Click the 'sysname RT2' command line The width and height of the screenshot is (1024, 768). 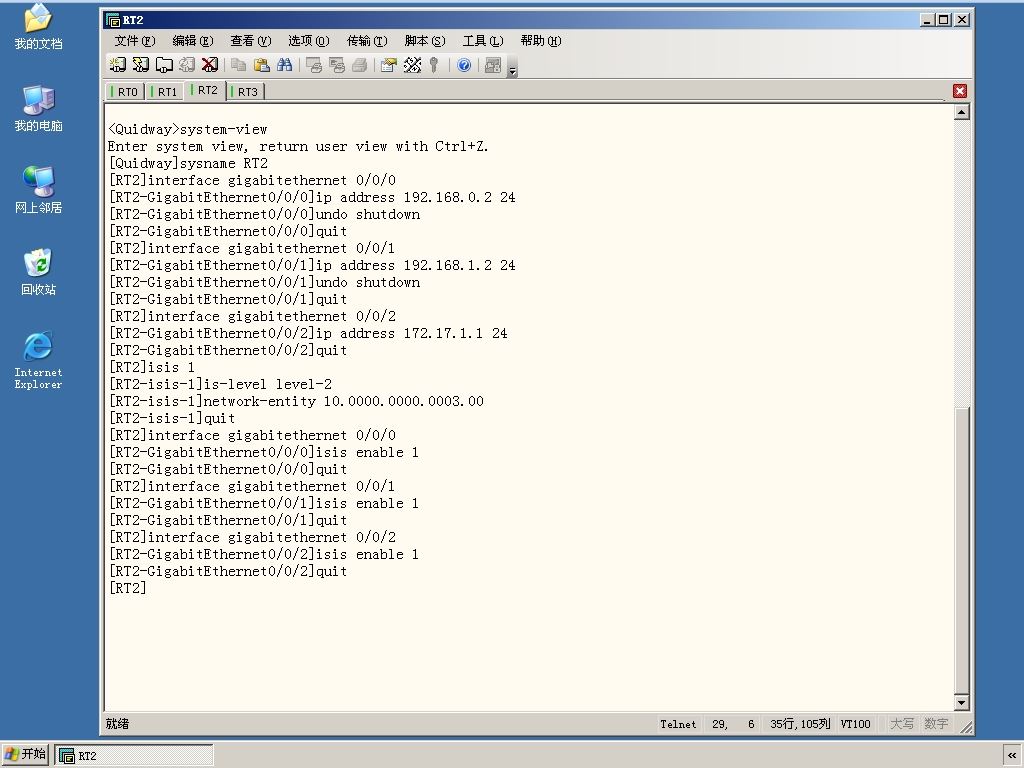[x=188, y=163]
